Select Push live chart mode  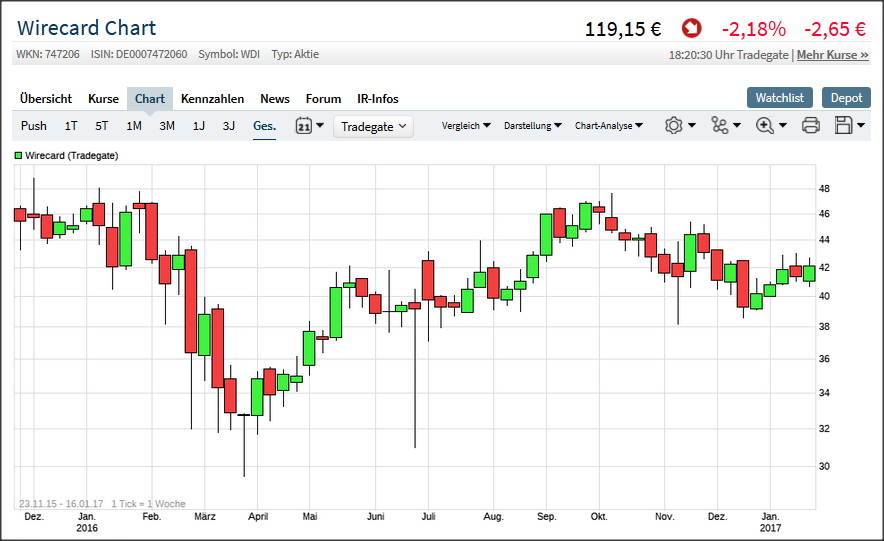pyautogui.click(x=34, y=126)
